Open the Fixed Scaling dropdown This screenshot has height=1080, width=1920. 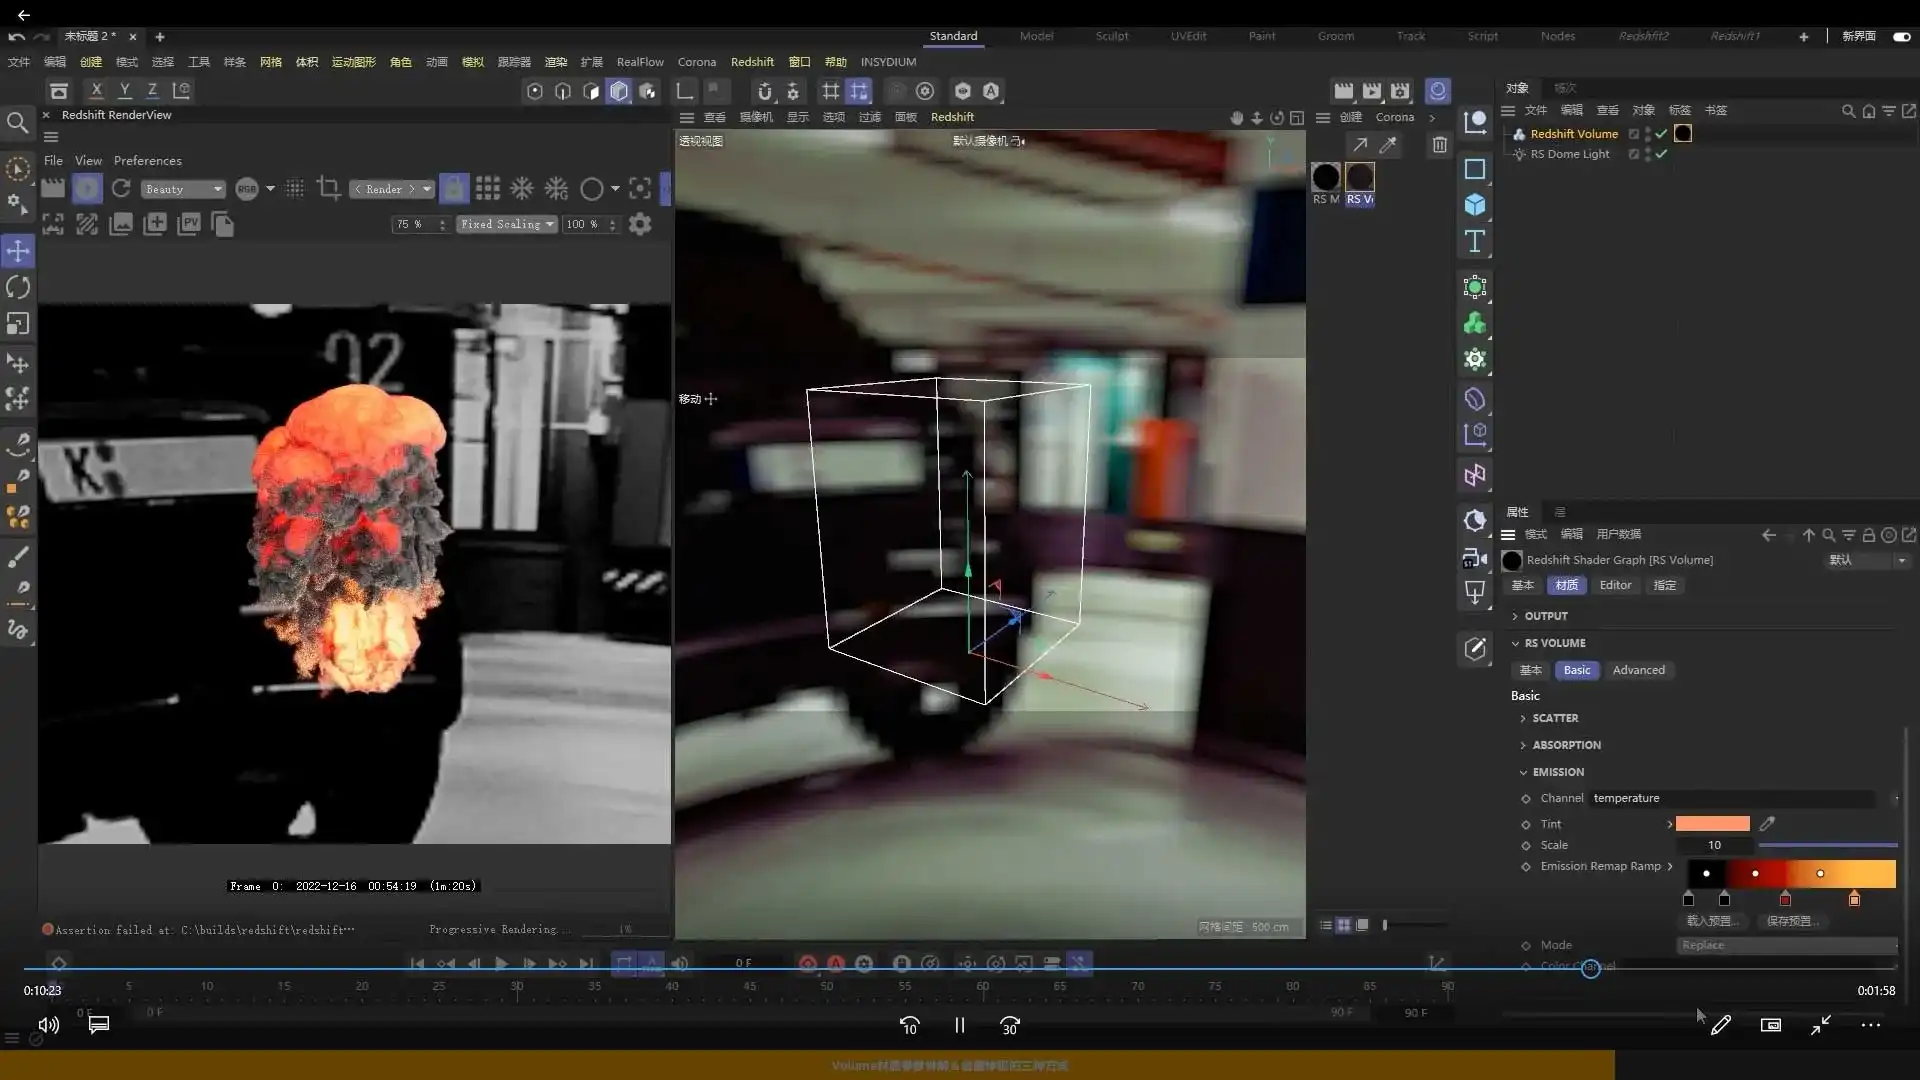point(507,224)
